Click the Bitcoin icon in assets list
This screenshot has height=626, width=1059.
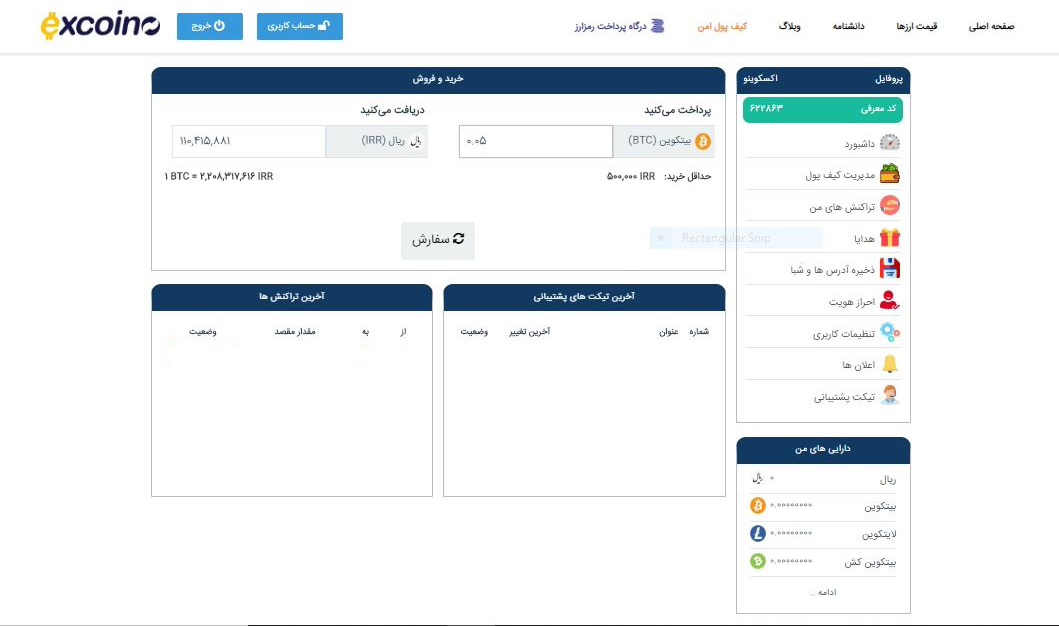point(758,505)
